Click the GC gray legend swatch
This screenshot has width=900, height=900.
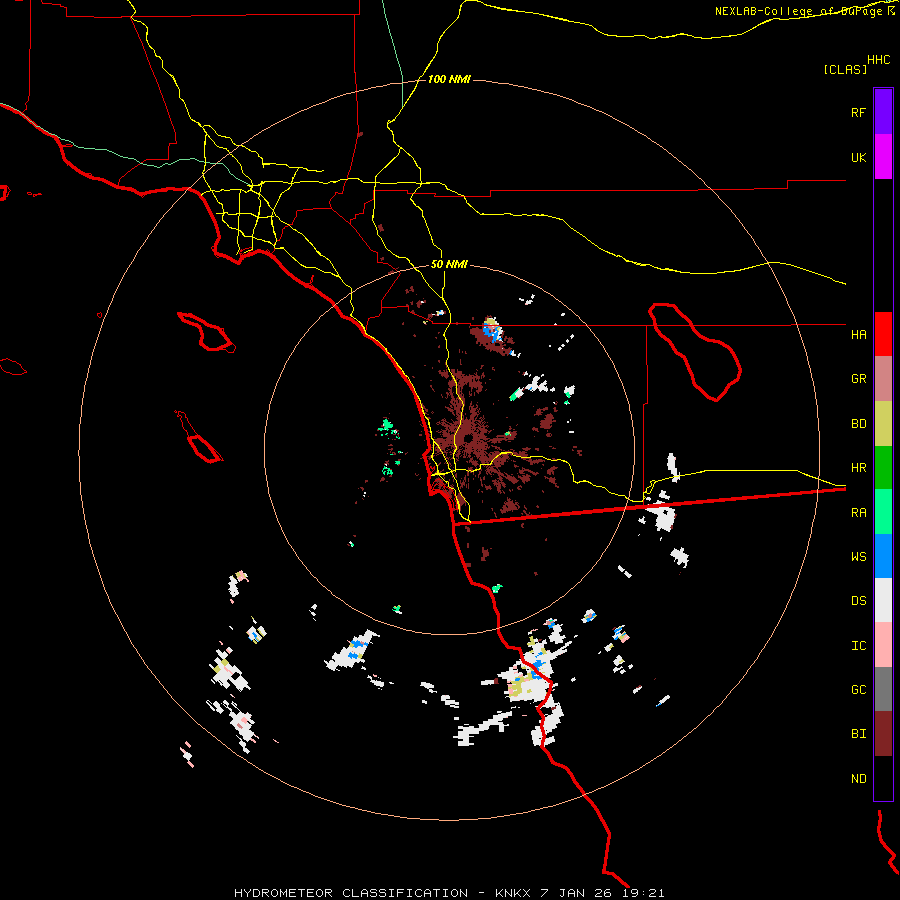coord(883,689)
